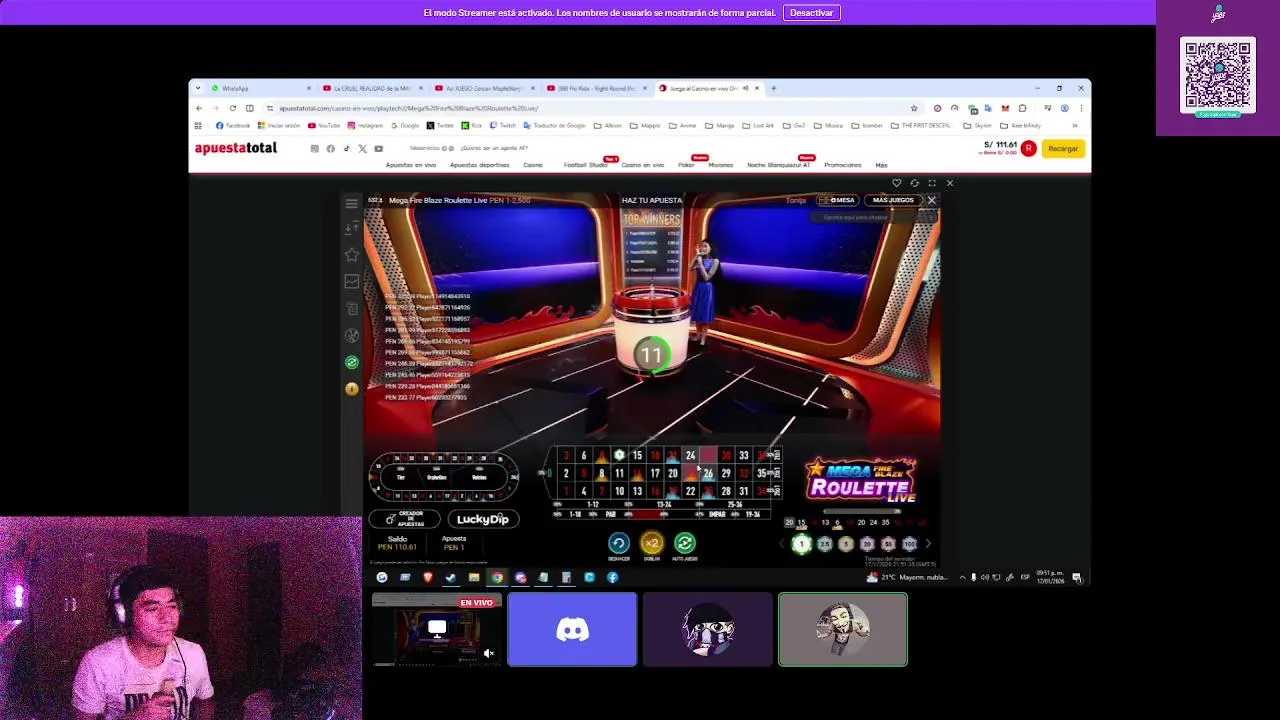Screen dimensions: 1280x720
Task: Bet on PAR even field
Action: pos(610,514)
